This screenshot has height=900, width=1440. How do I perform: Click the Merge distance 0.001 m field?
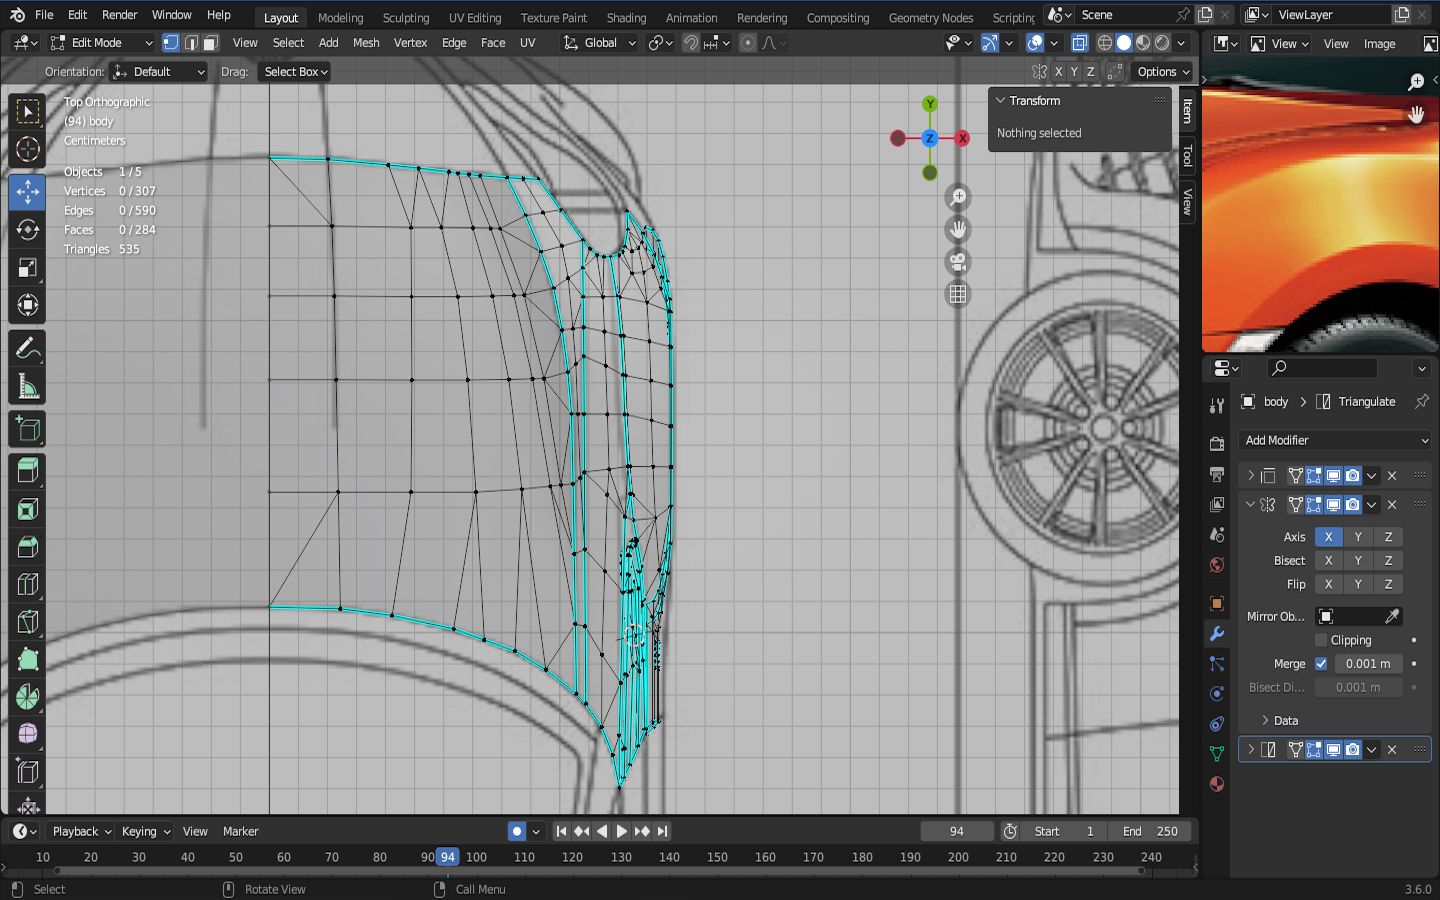1367,664
